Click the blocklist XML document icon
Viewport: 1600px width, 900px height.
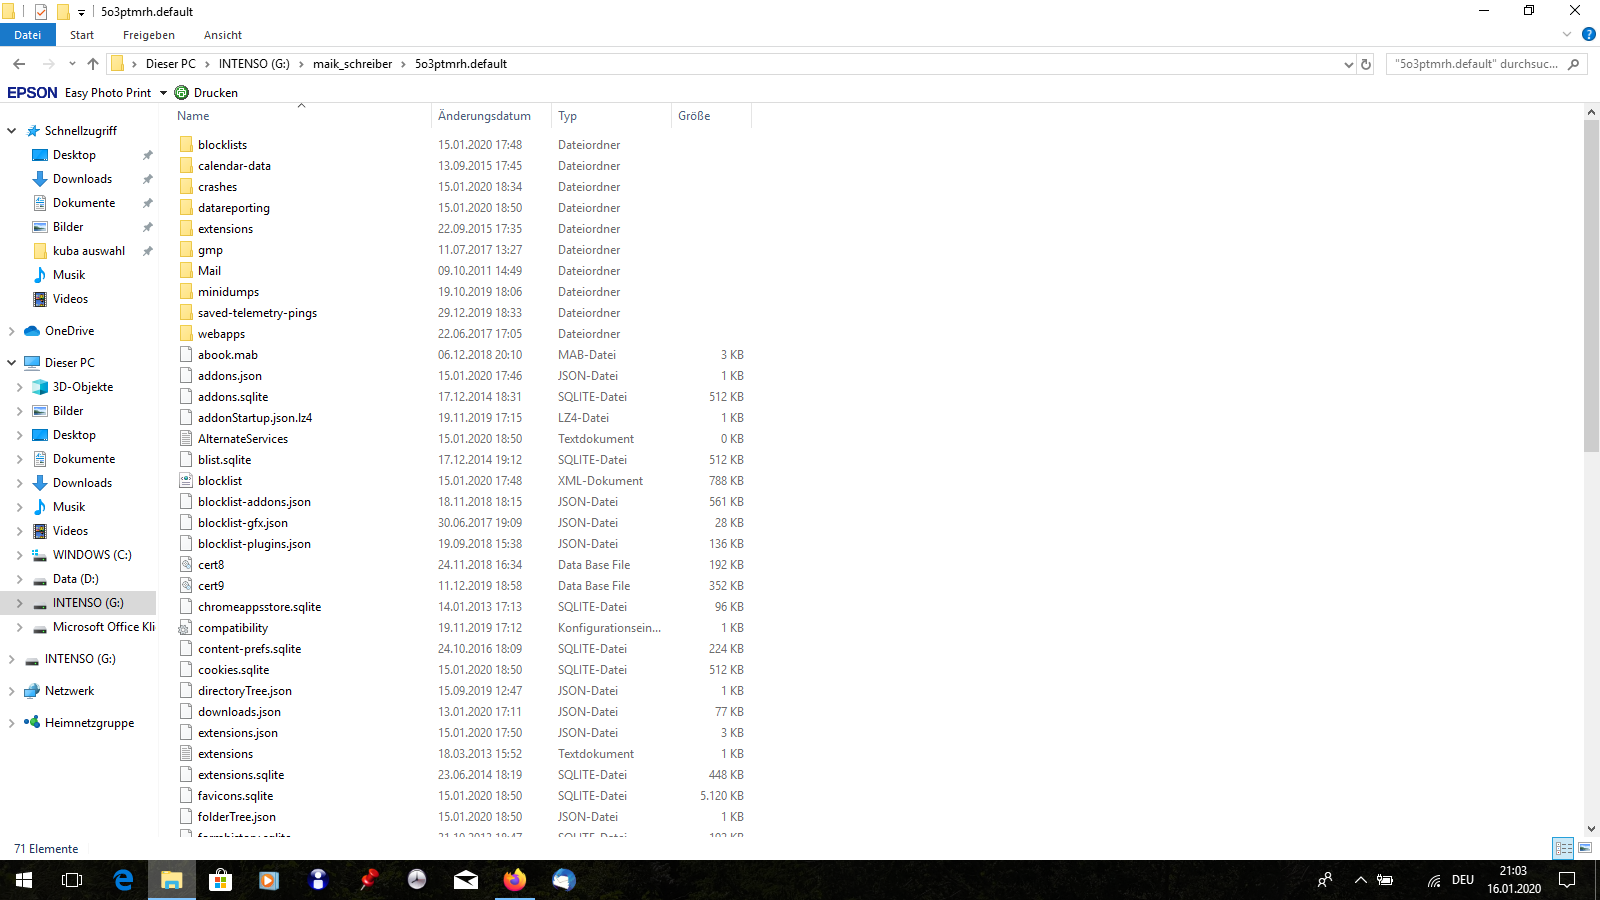186,481
